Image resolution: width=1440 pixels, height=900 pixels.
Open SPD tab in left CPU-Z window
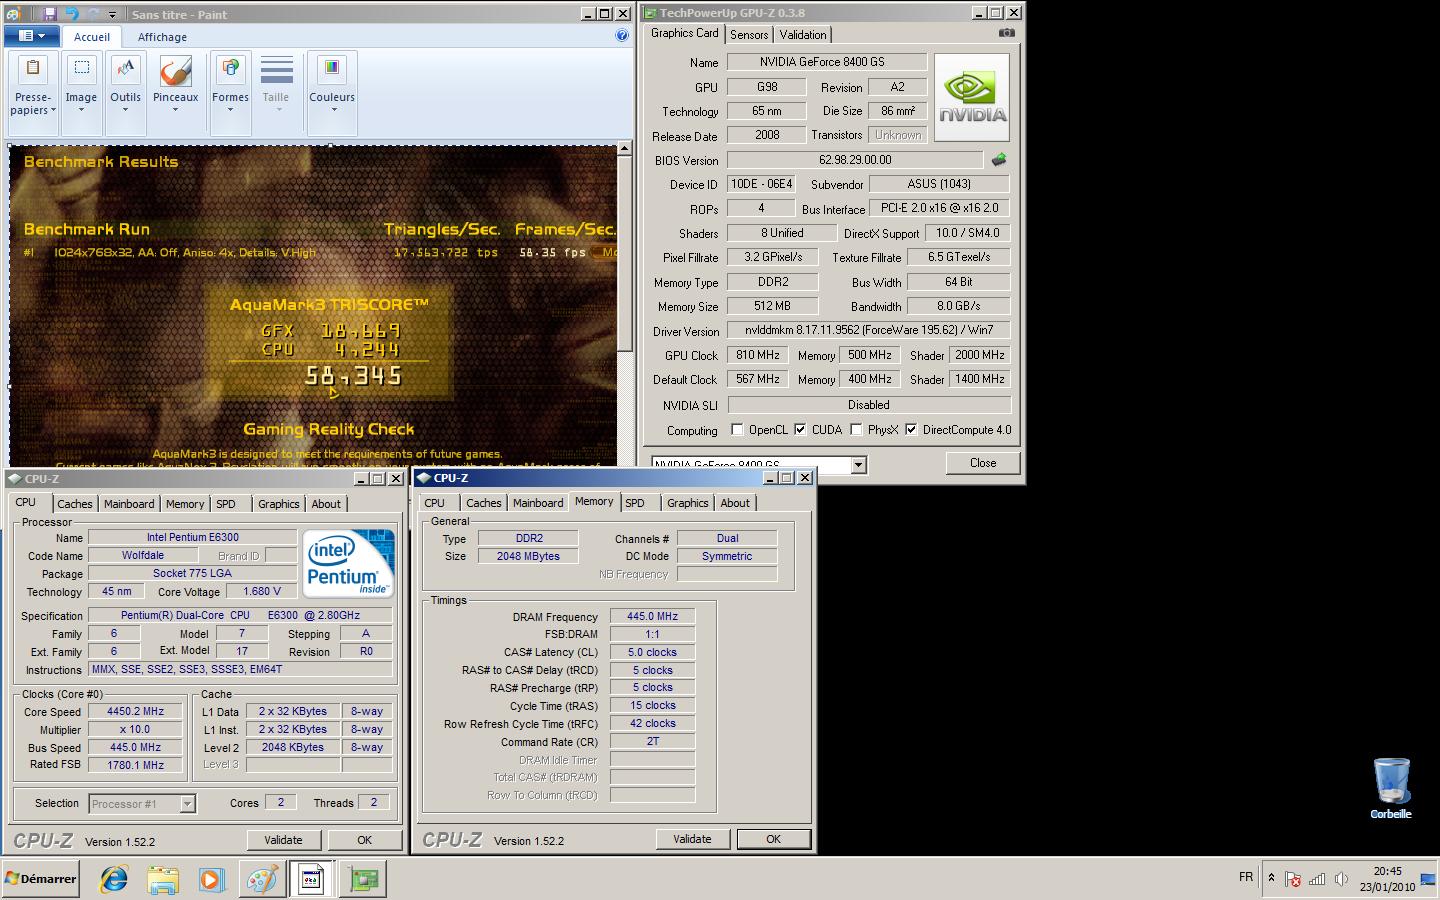226,504
